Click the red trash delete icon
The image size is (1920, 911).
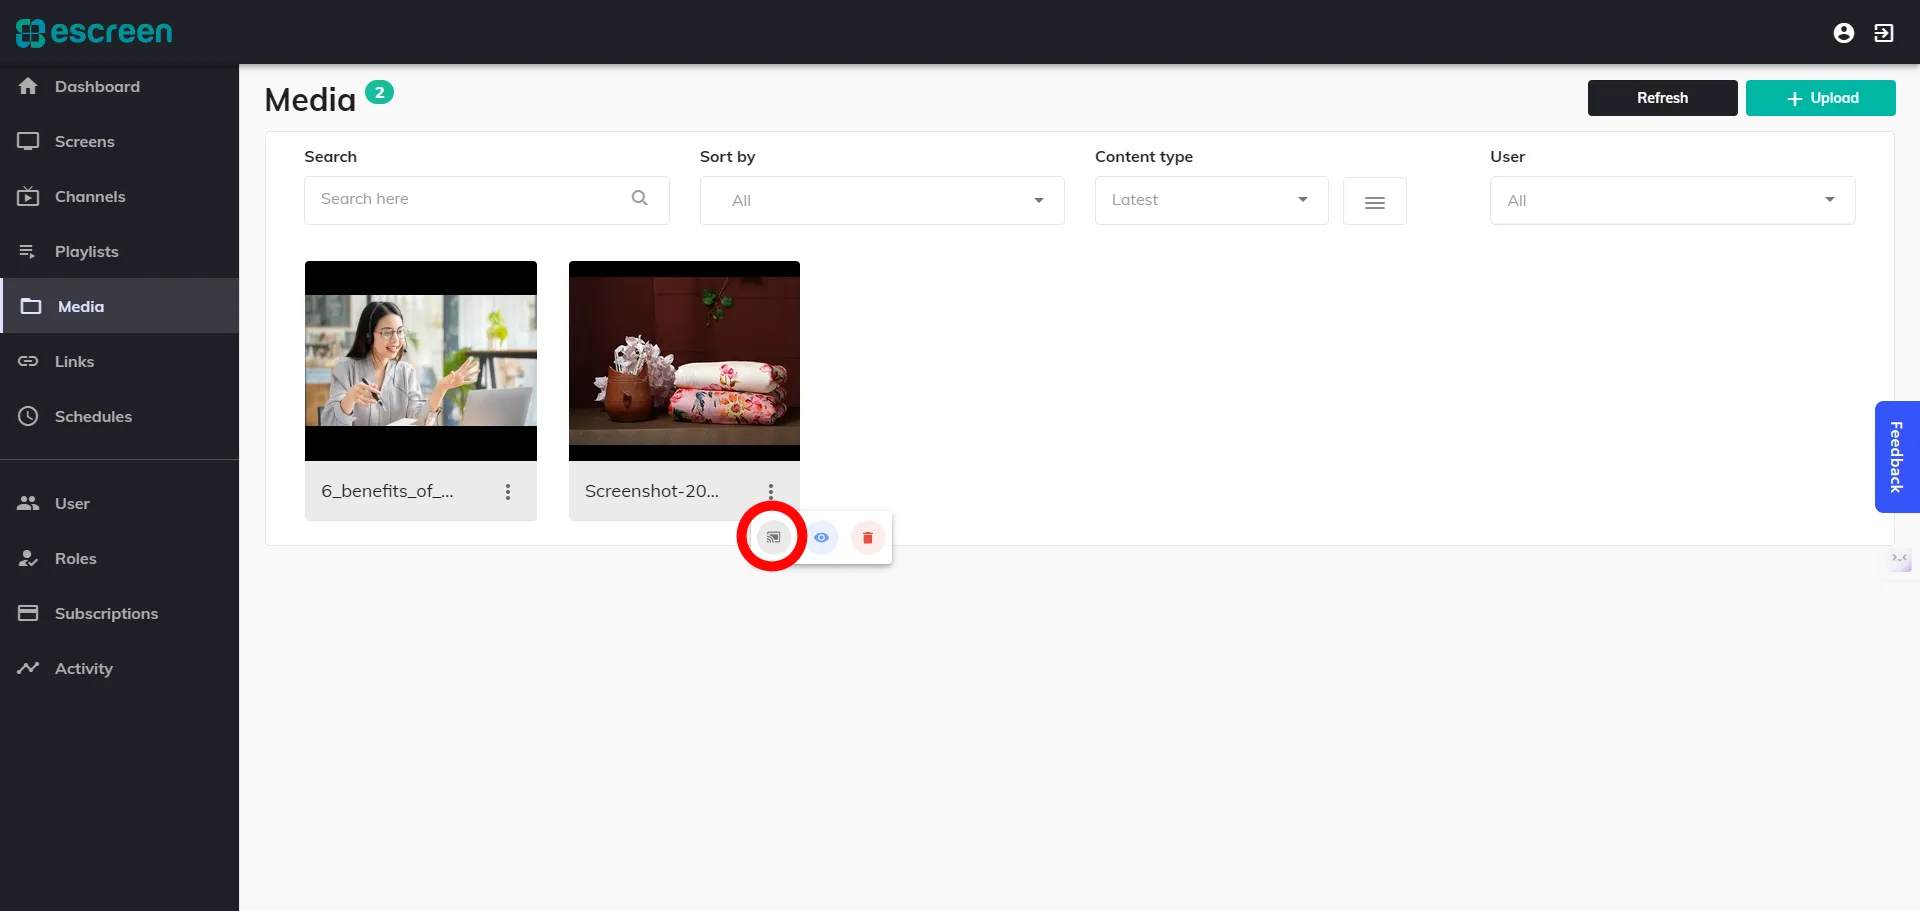click(x=868, y=537)
